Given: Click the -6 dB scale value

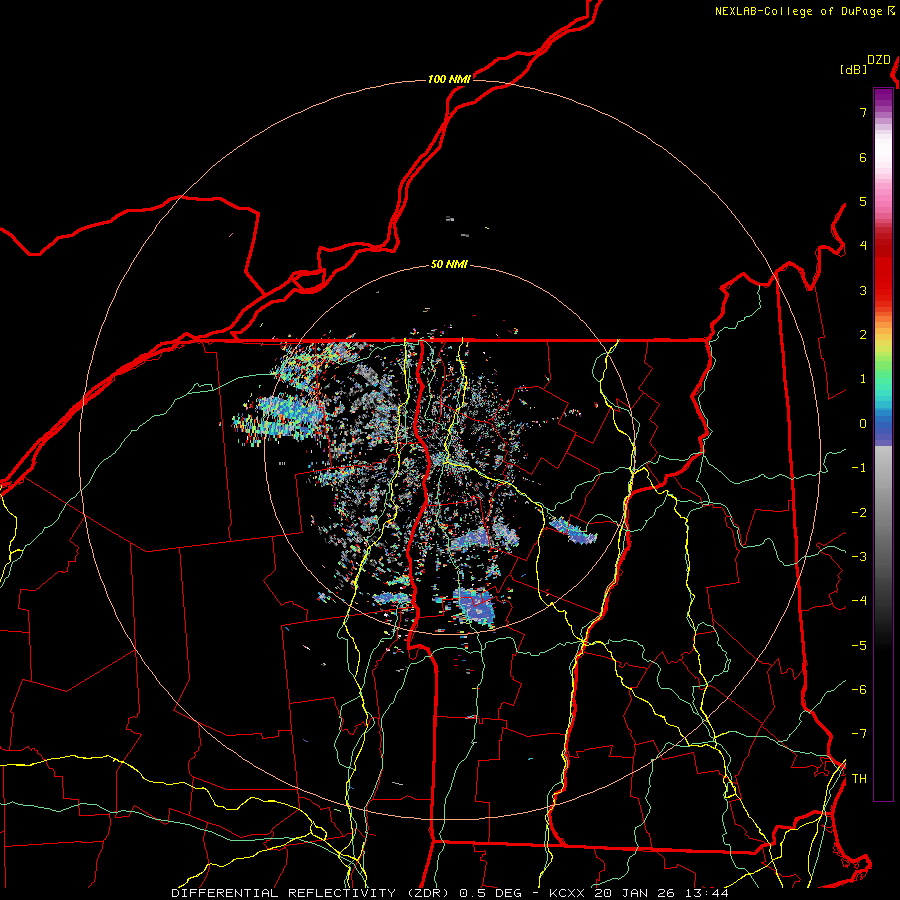Looking at the screenshot, I should click(x=859, y=690).
